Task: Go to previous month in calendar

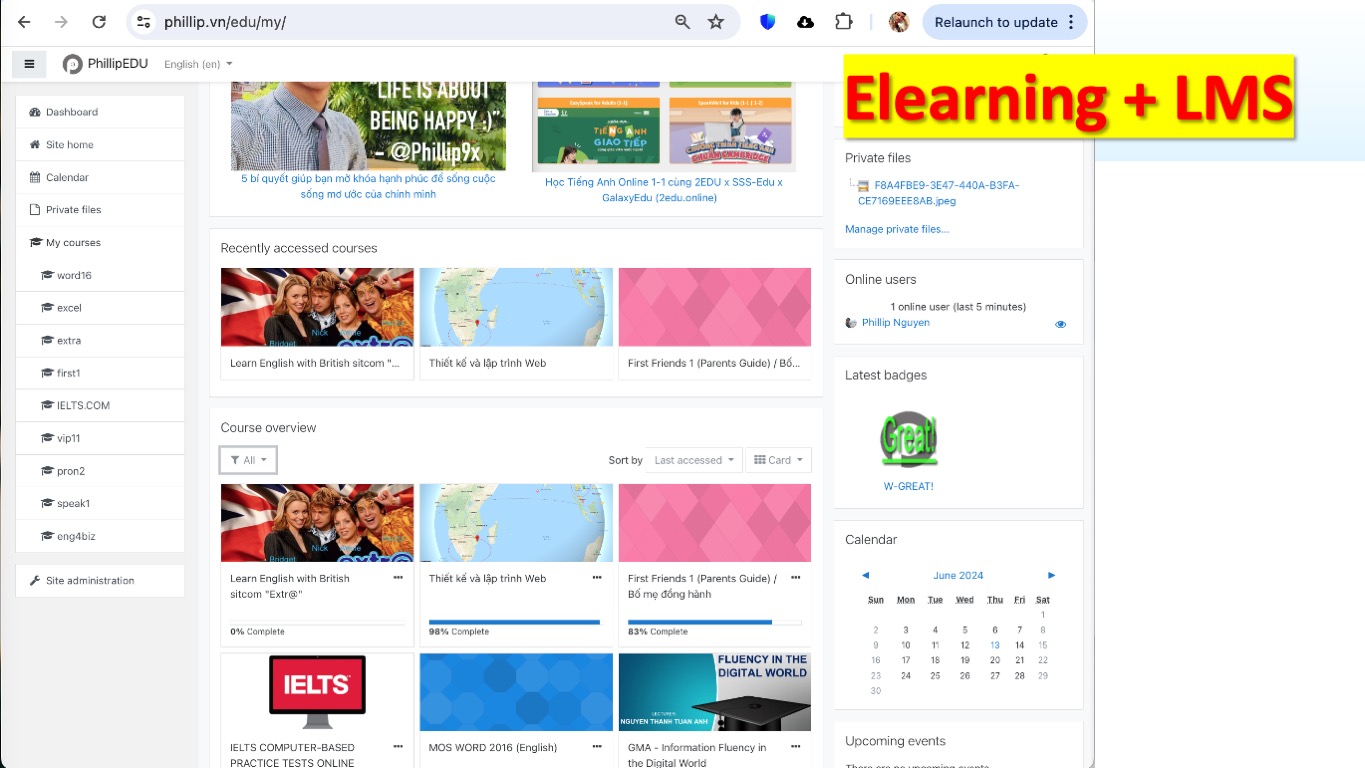Action: point(865,575)
